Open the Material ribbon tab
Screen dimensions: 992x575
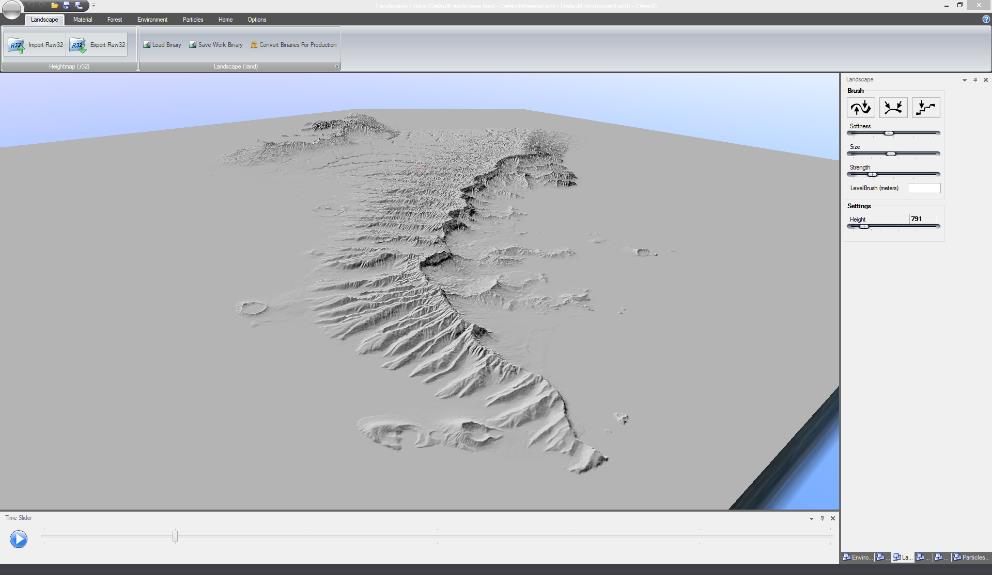click(x=82, y=20)
